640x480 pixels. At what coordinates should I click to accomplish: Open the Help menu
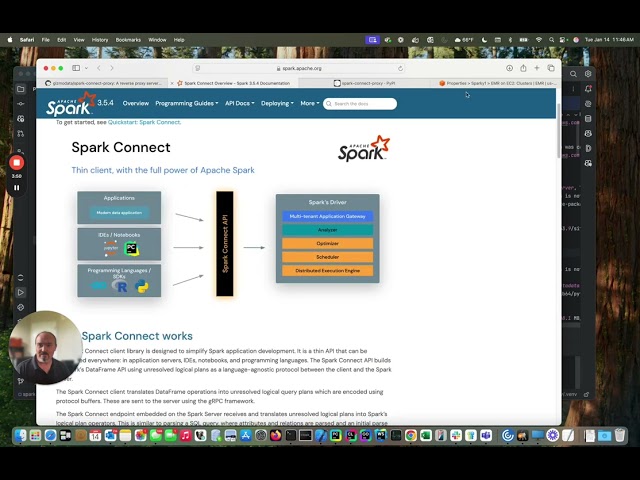pyautogui.click(x=179, y=40)
